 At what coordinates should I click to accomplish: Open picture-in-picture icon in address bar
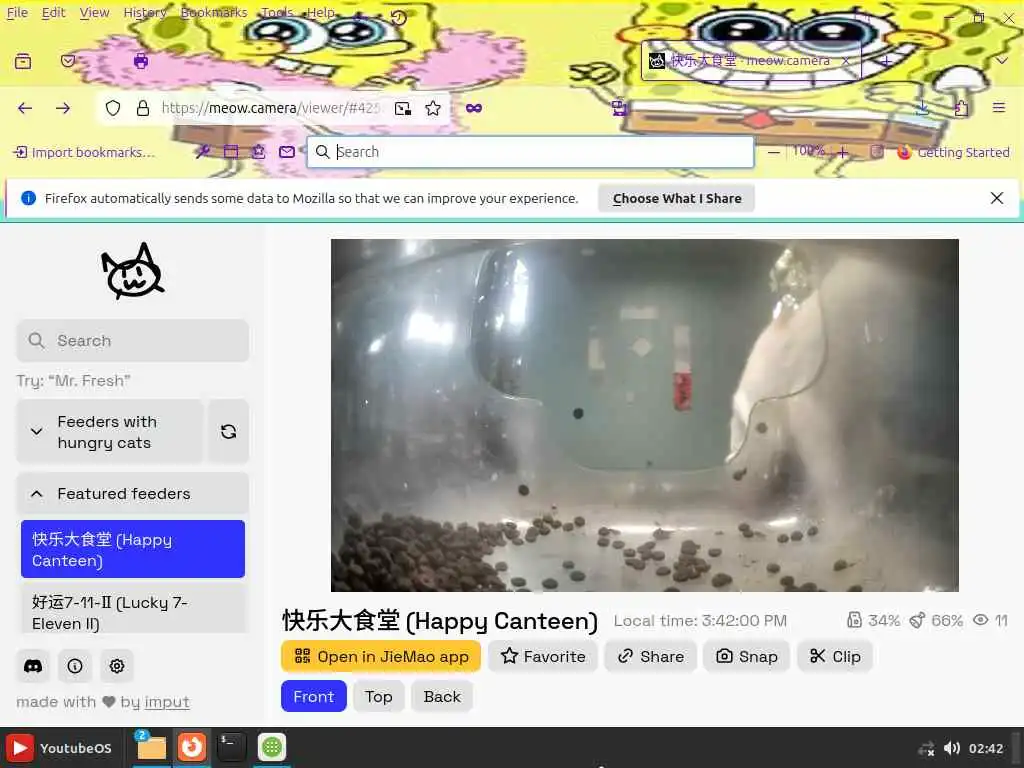click(x=403, y=108)
